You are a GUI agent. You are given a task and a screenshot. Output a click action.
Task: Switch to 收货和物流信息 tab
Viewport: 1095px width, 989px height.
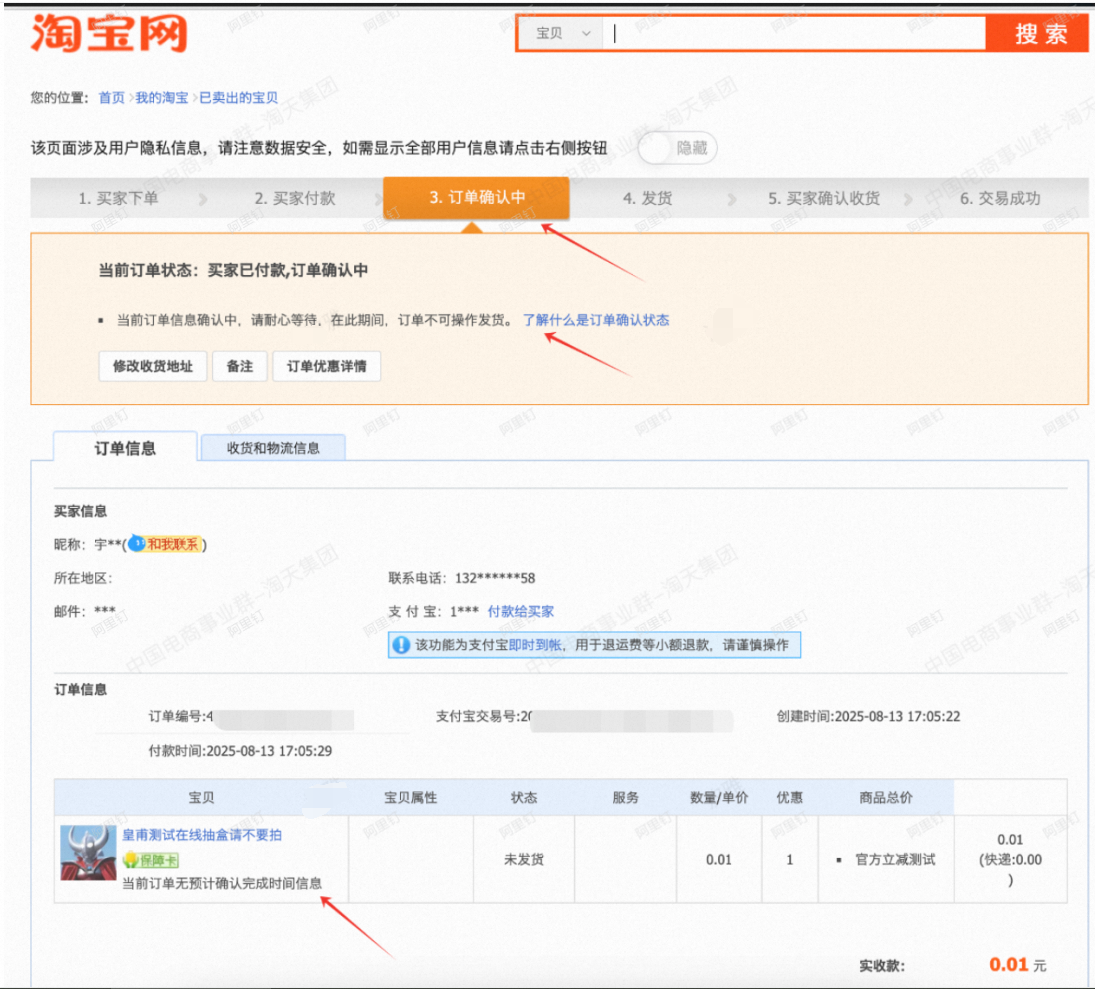(x=273, y=448)
